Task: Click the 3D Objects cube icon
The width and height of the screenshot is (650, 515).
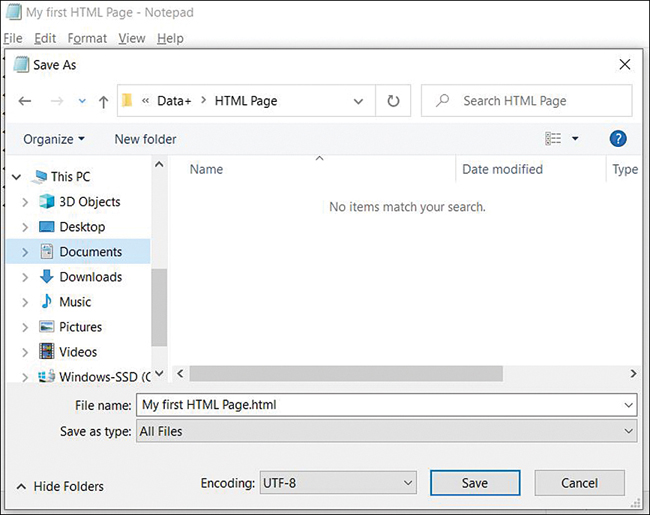Action: pyautogui.click(x=46, y=202)
